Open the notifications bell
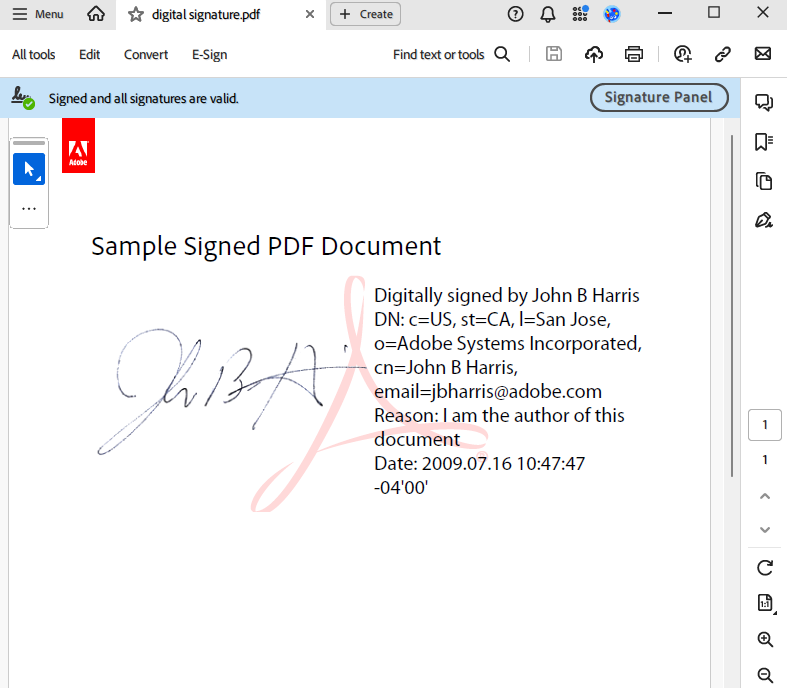The height and width of the screenshot is (688, 787). click(548, 14)
